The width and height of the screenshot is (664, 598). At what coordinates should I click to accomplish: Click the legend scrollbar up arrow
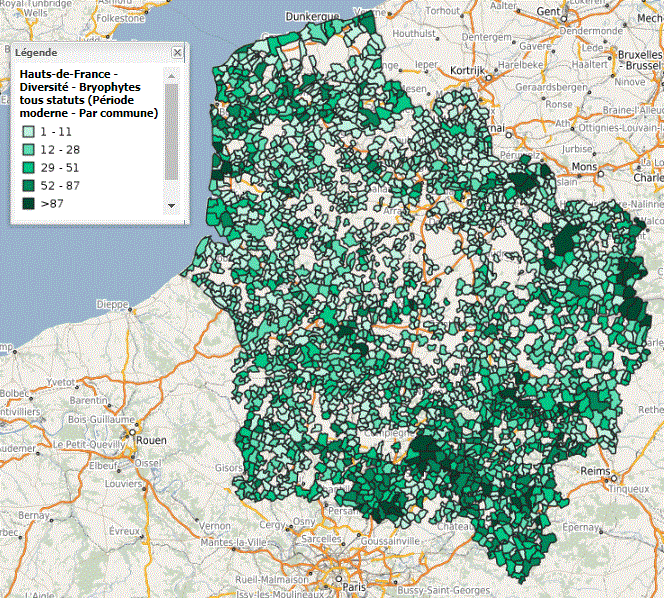point(171,77)
